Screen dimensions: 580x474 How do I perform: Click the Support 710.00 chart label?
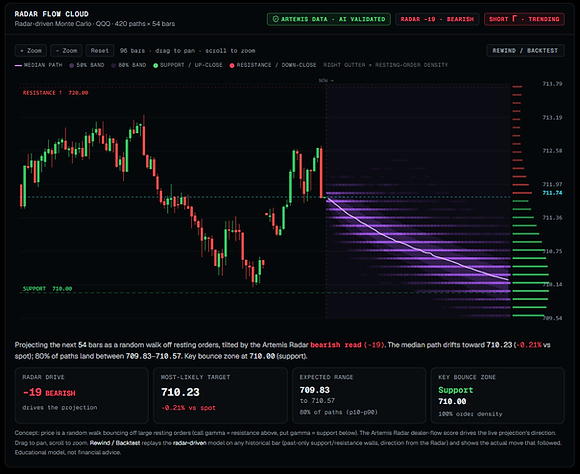(x=47, y=288)
